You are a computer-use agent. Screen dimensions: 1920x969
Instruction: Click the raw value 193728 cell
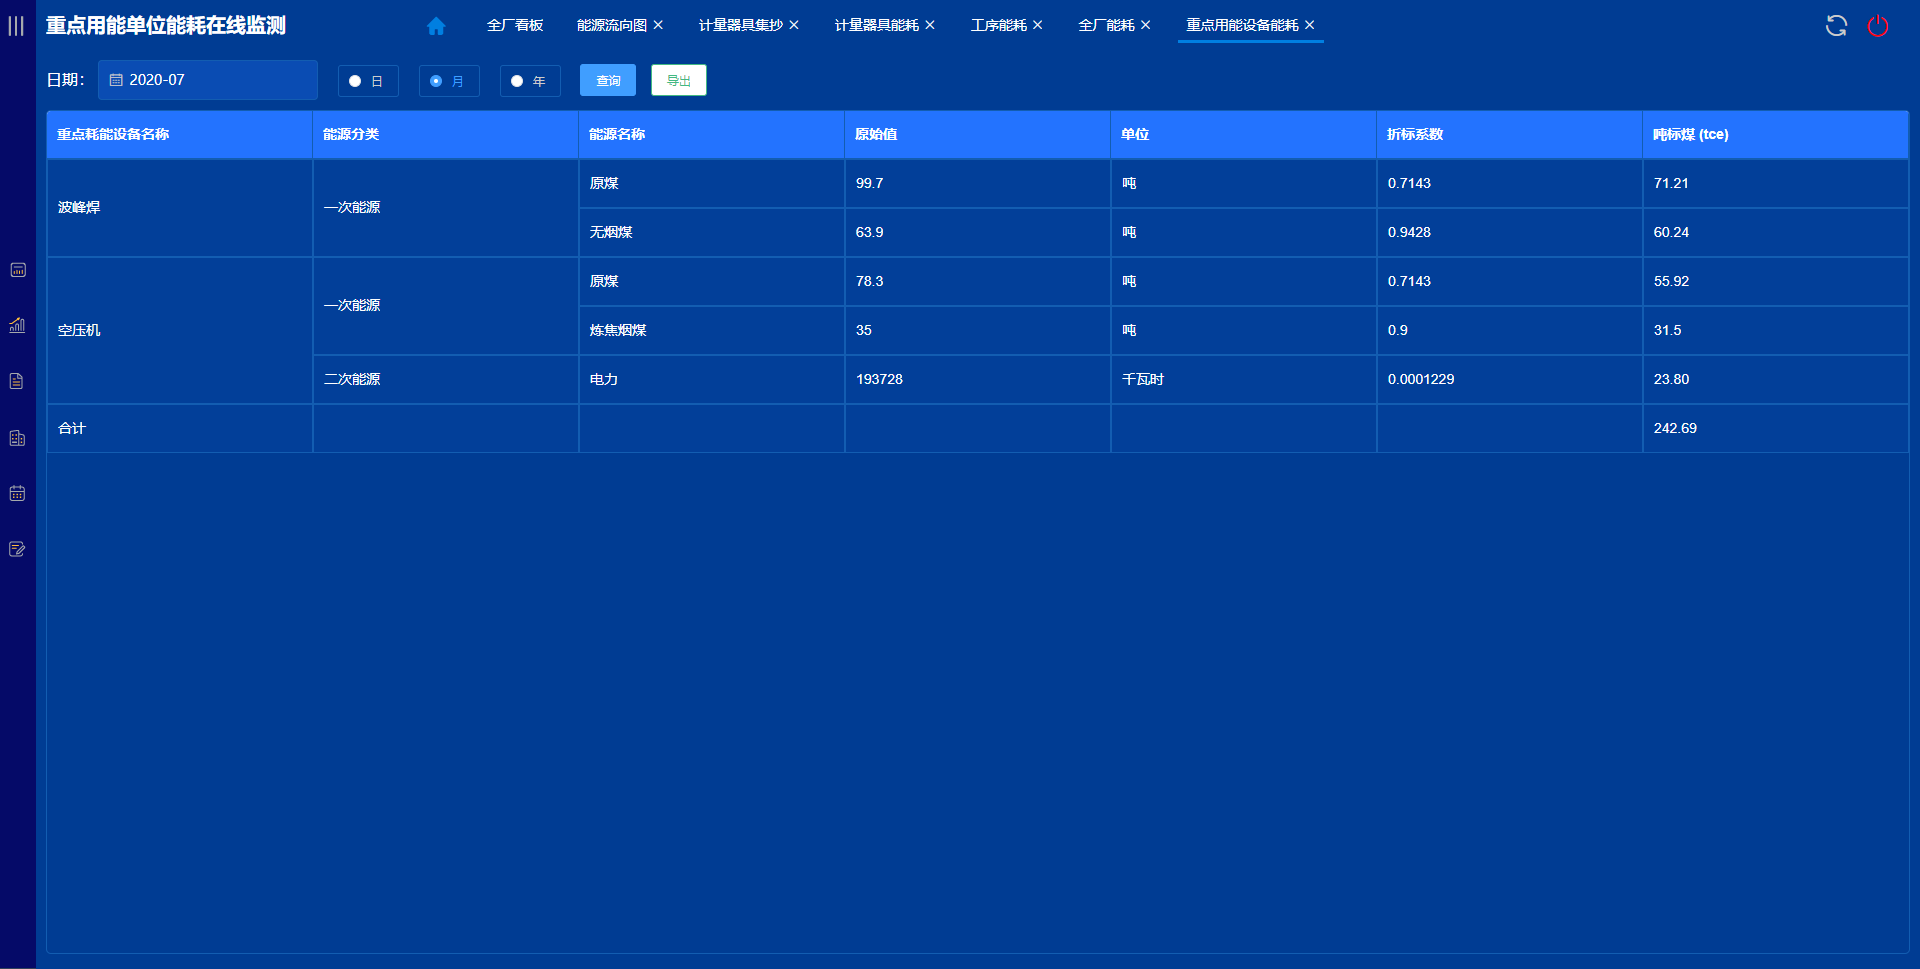pos(978,379)
